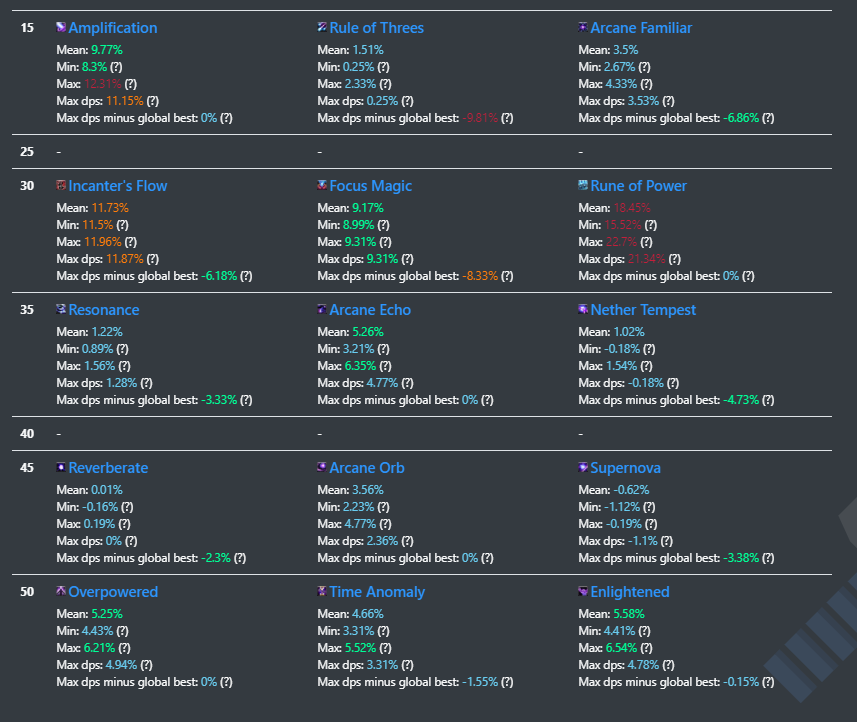Click the Amplification talent icon
Screen dimensions: 857x722
pos(61,27)
